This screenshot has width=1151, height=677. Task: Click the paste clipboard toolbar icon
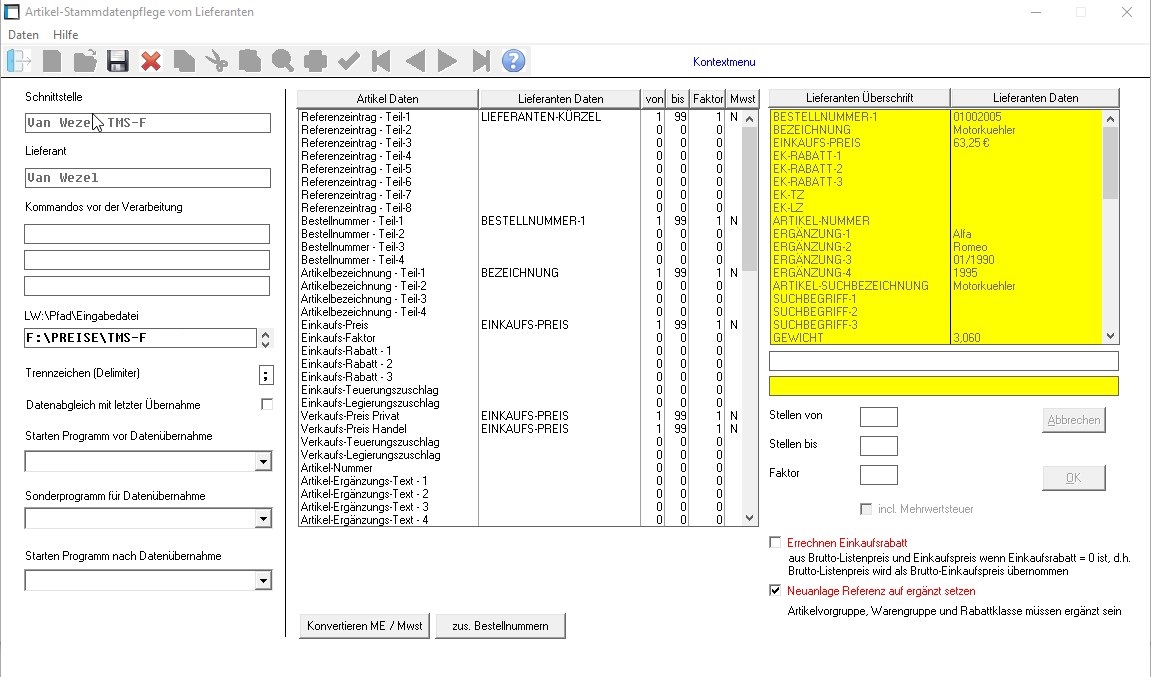point(250,61)
